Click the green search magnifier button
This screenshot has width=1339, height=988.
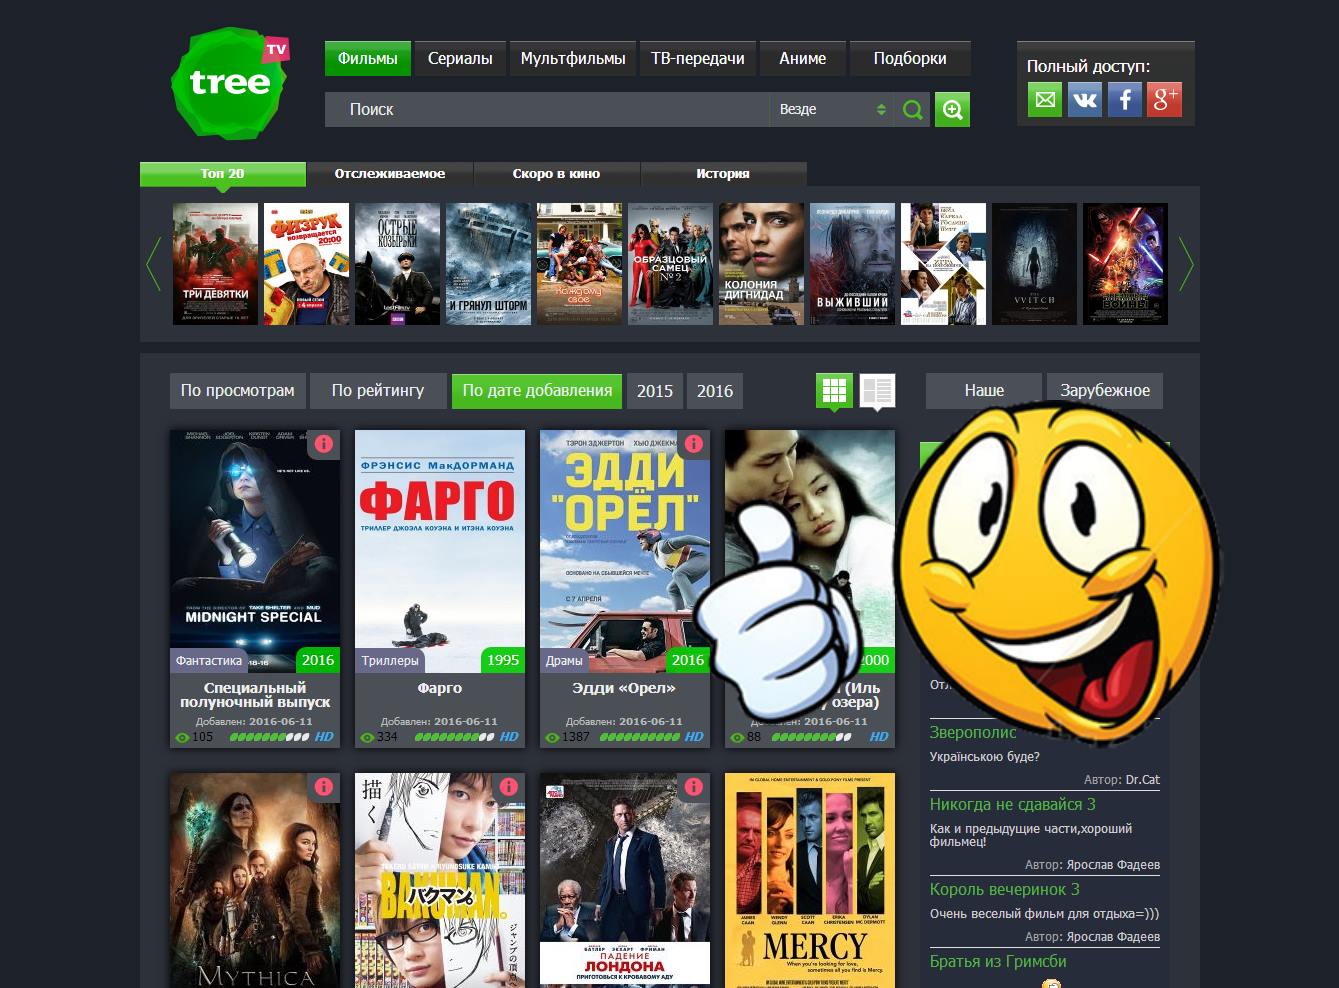[x=912, y=110]
